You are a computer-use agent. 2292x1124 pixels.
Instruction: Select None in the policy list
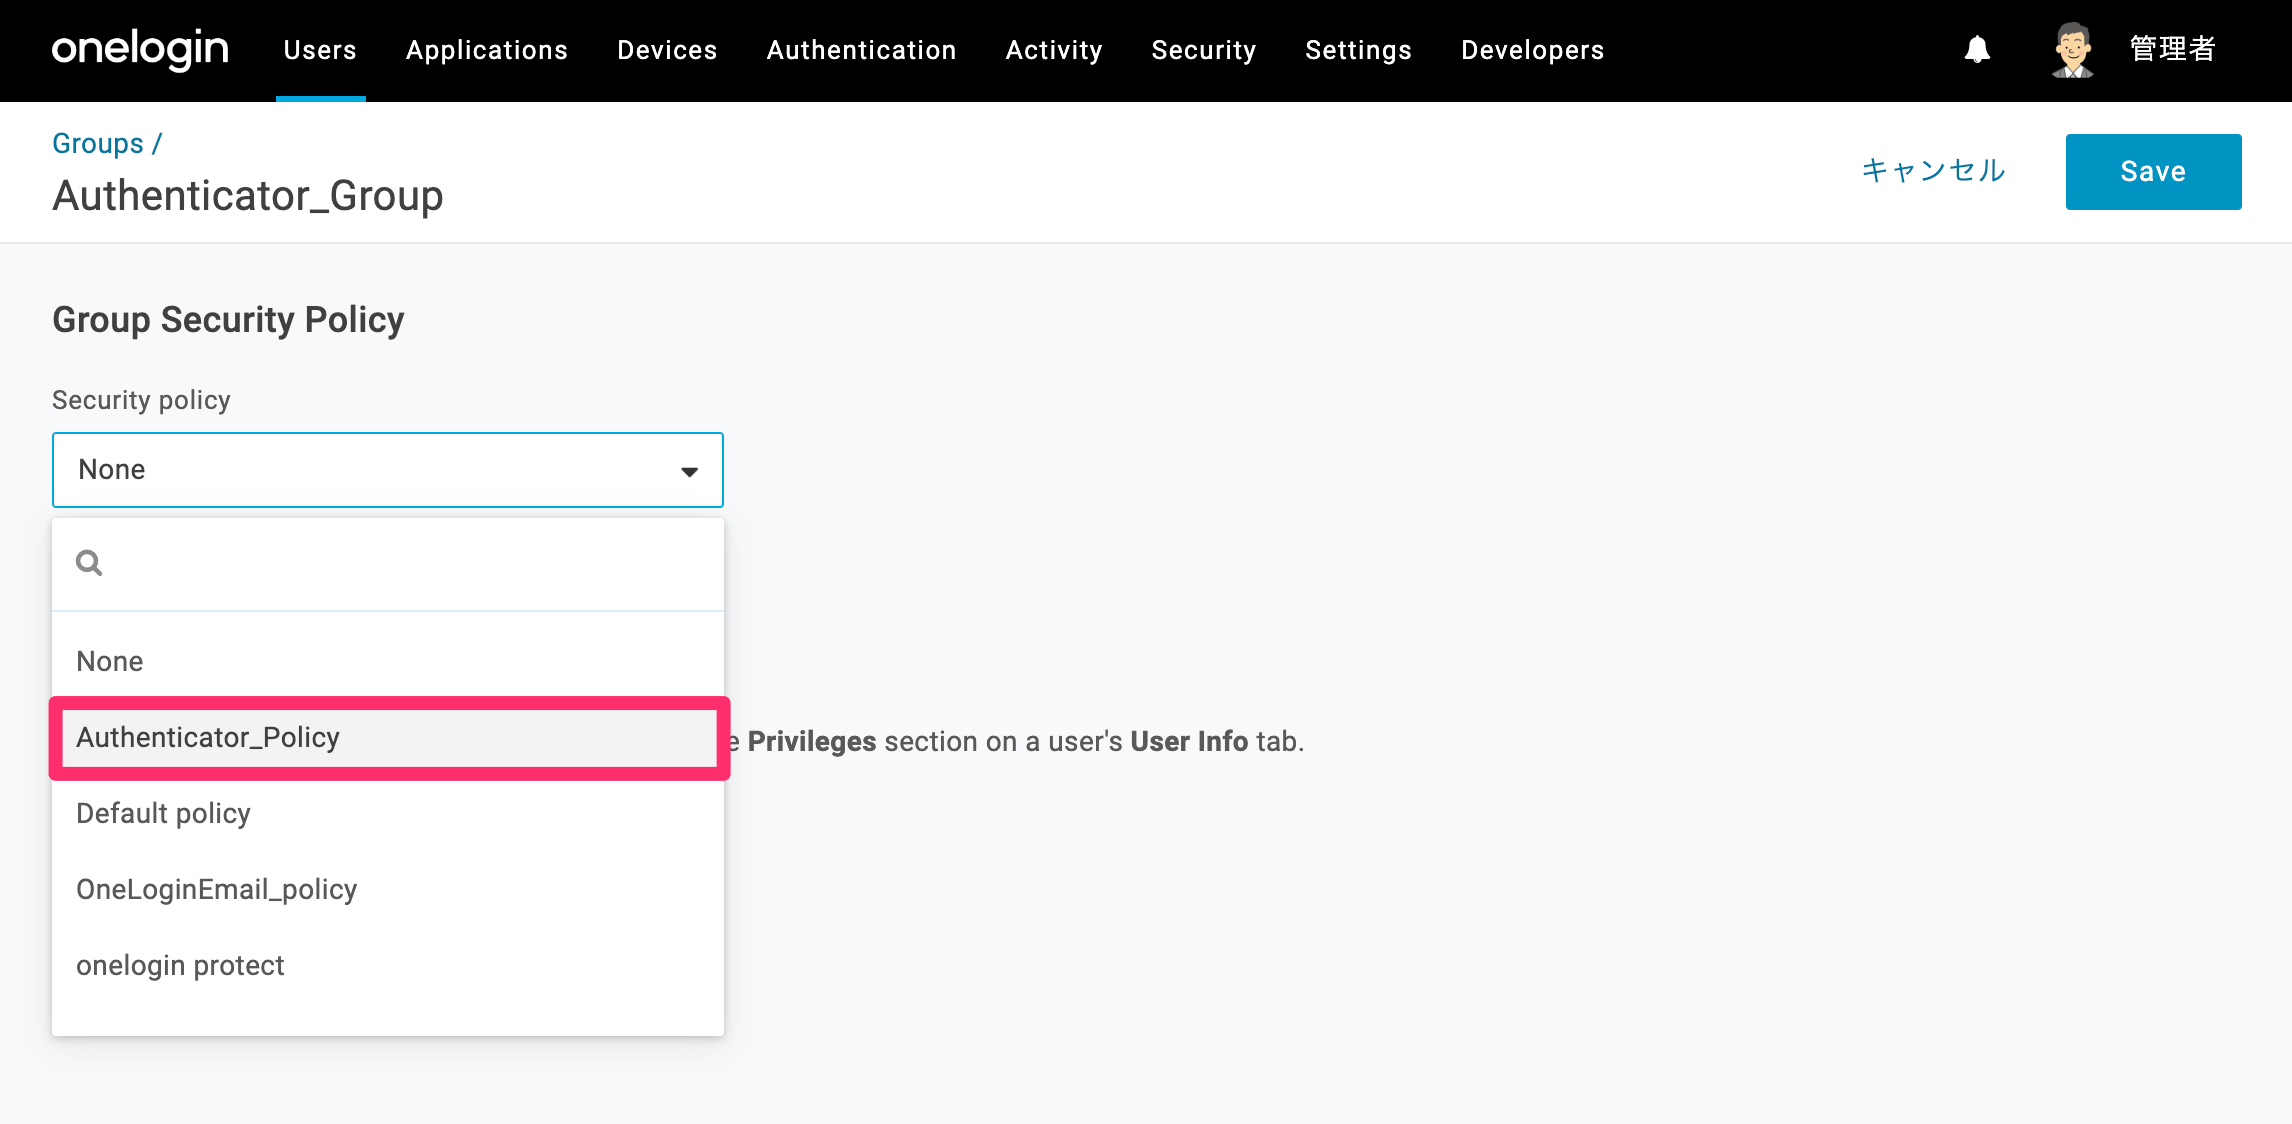[388, 661]
